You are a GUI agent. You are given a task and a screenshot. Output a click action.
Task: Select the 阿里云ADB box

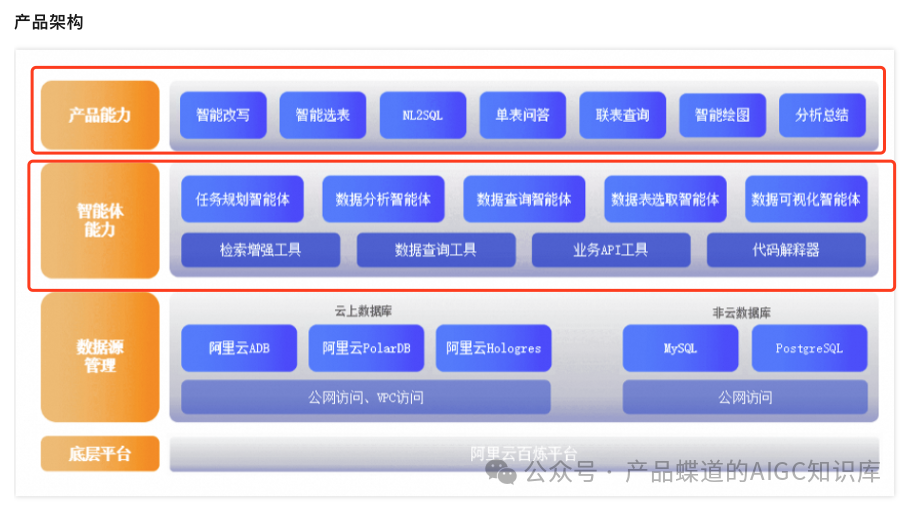239,348
